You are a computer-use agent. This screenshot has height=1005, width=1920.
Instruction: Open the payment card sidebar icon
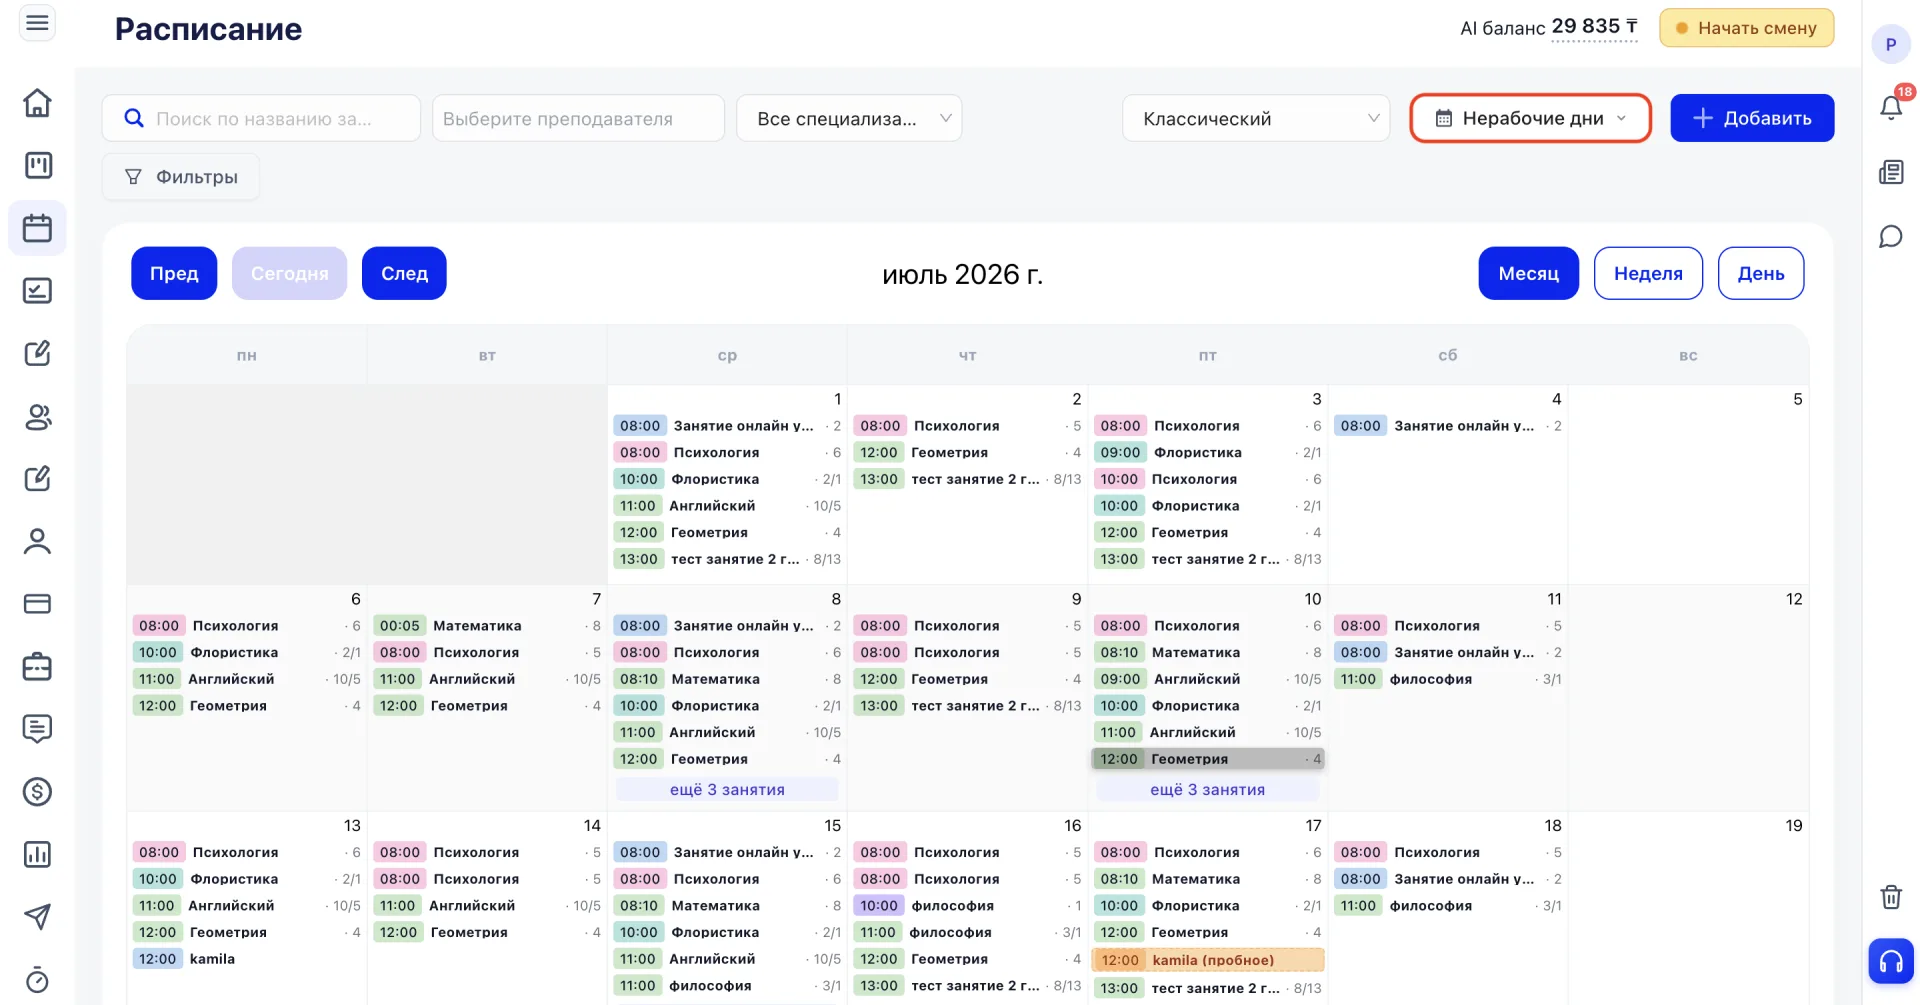pyautogui.click(x=38, y=604)
